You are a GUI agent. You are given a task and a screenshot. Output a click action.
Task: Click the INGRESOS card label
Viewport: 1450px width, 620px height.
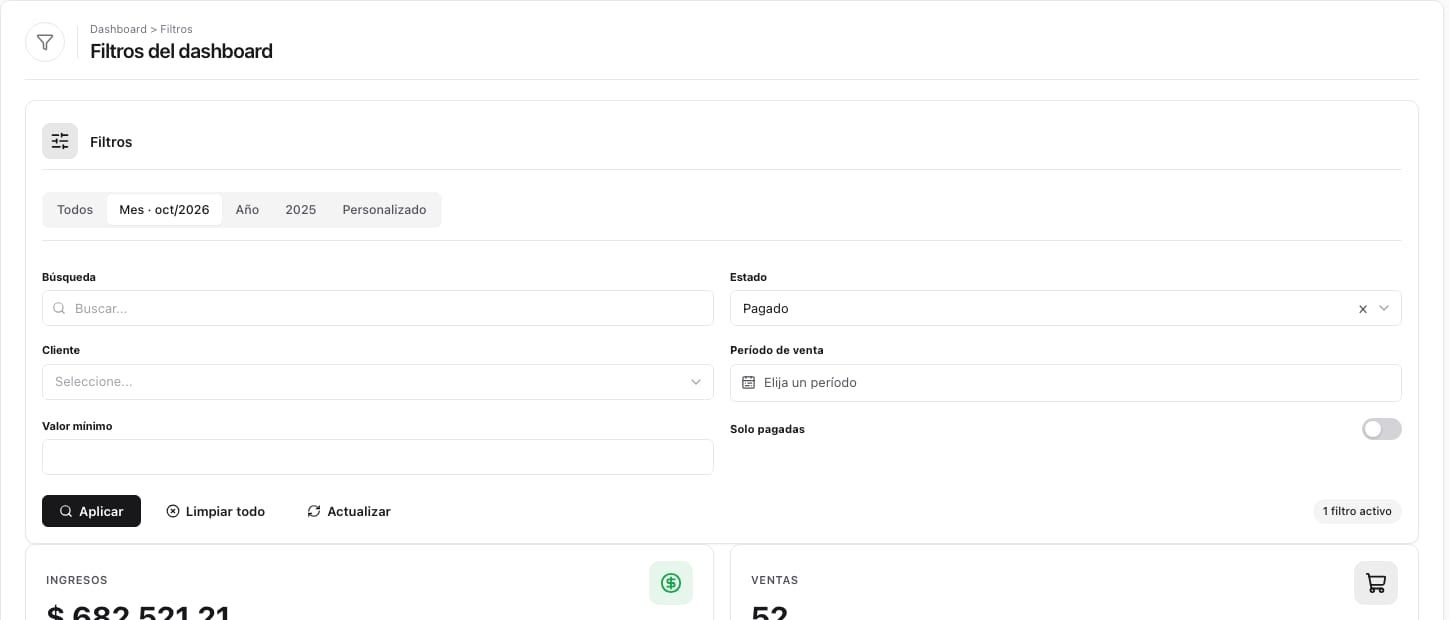tap(77, 580)
